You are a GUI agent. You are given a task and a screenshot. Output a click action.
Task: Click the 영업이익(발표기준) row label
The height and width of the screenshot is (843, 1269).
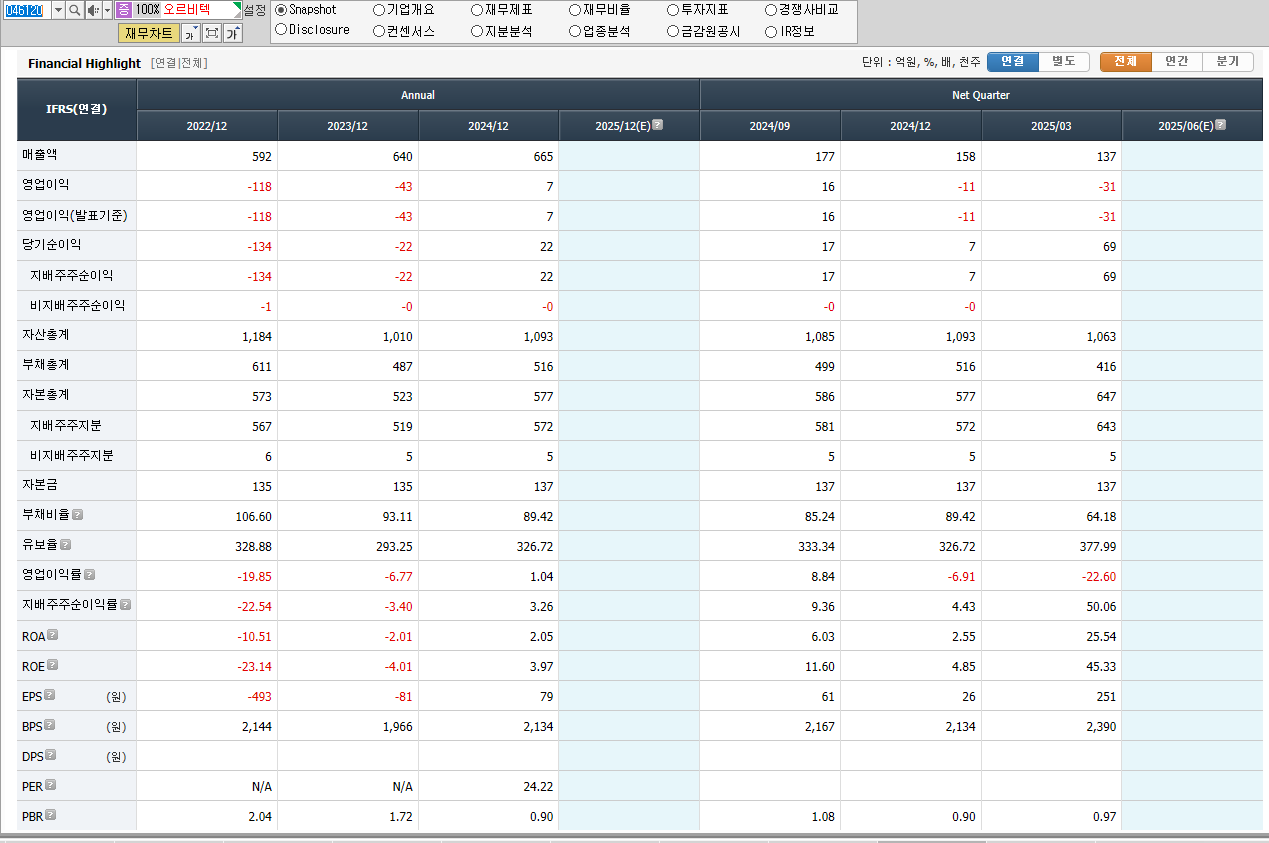click(x=75, y=215)
